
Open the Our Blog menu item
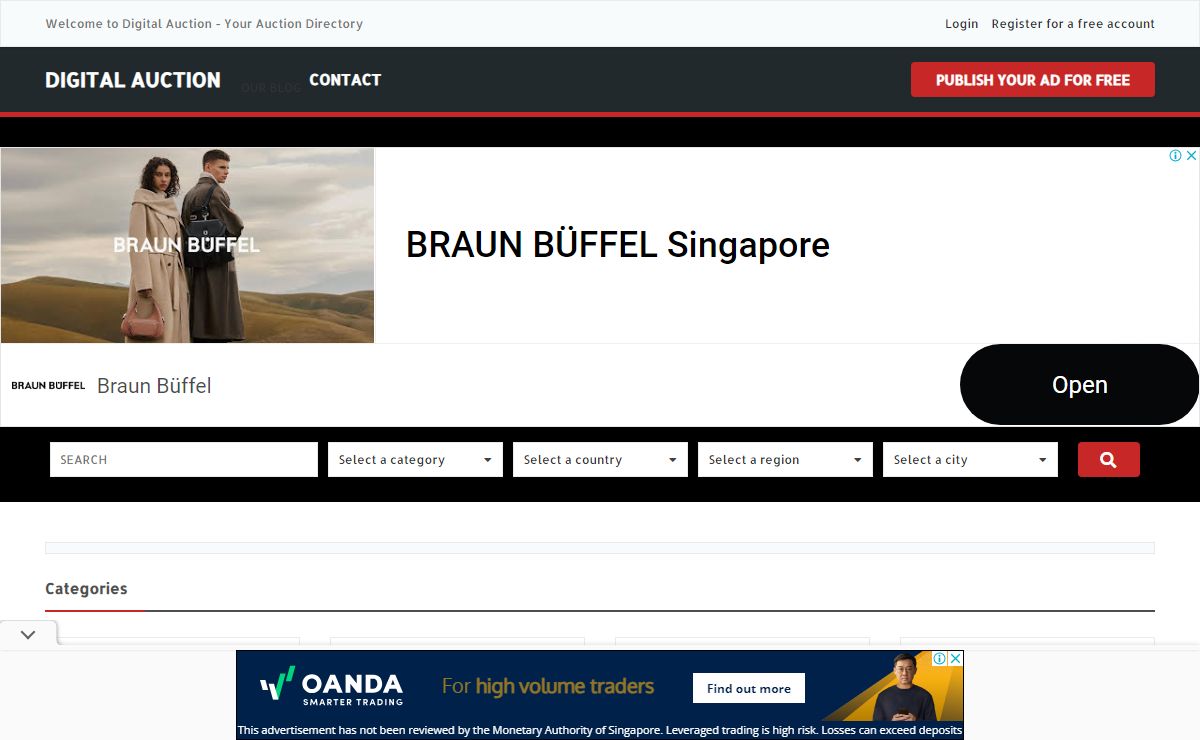(271, 88)
